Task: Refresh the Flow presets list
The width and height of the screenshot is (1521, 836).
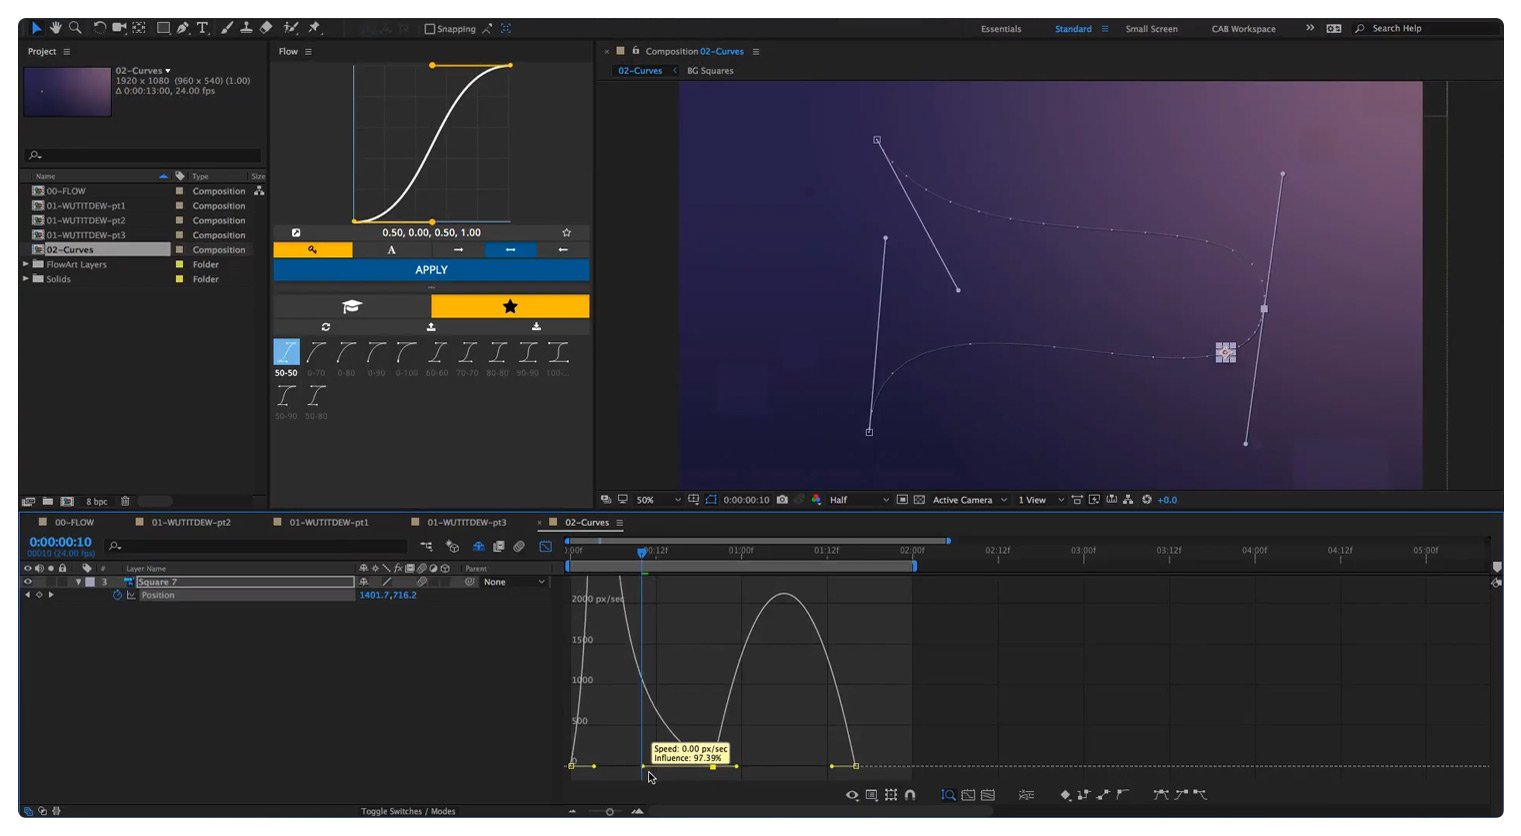Action: click(x=325, y=326)
